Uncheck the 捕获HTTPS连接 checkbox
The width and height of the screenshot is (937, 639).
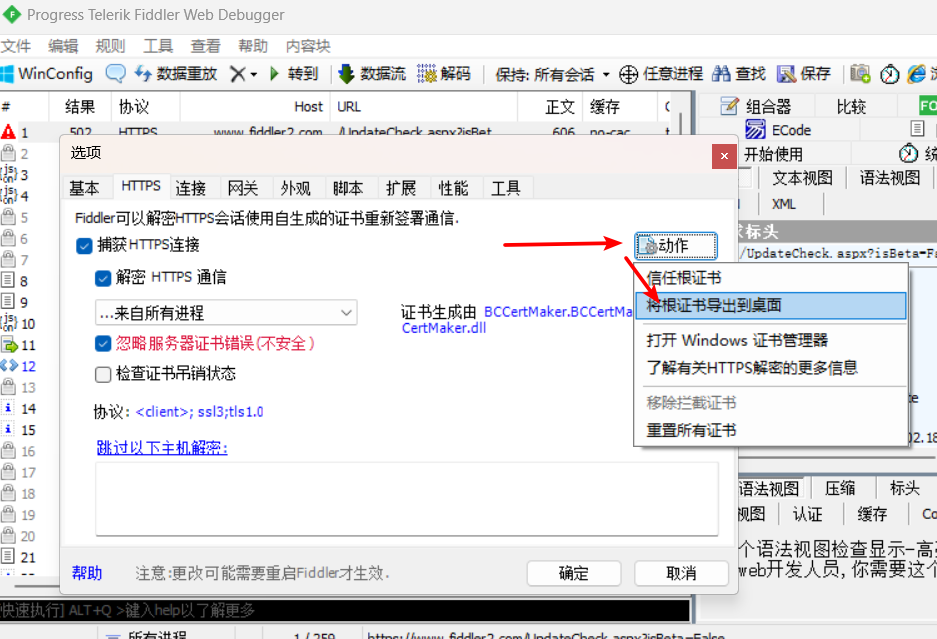pyautogui.click(x=84, y=246)
